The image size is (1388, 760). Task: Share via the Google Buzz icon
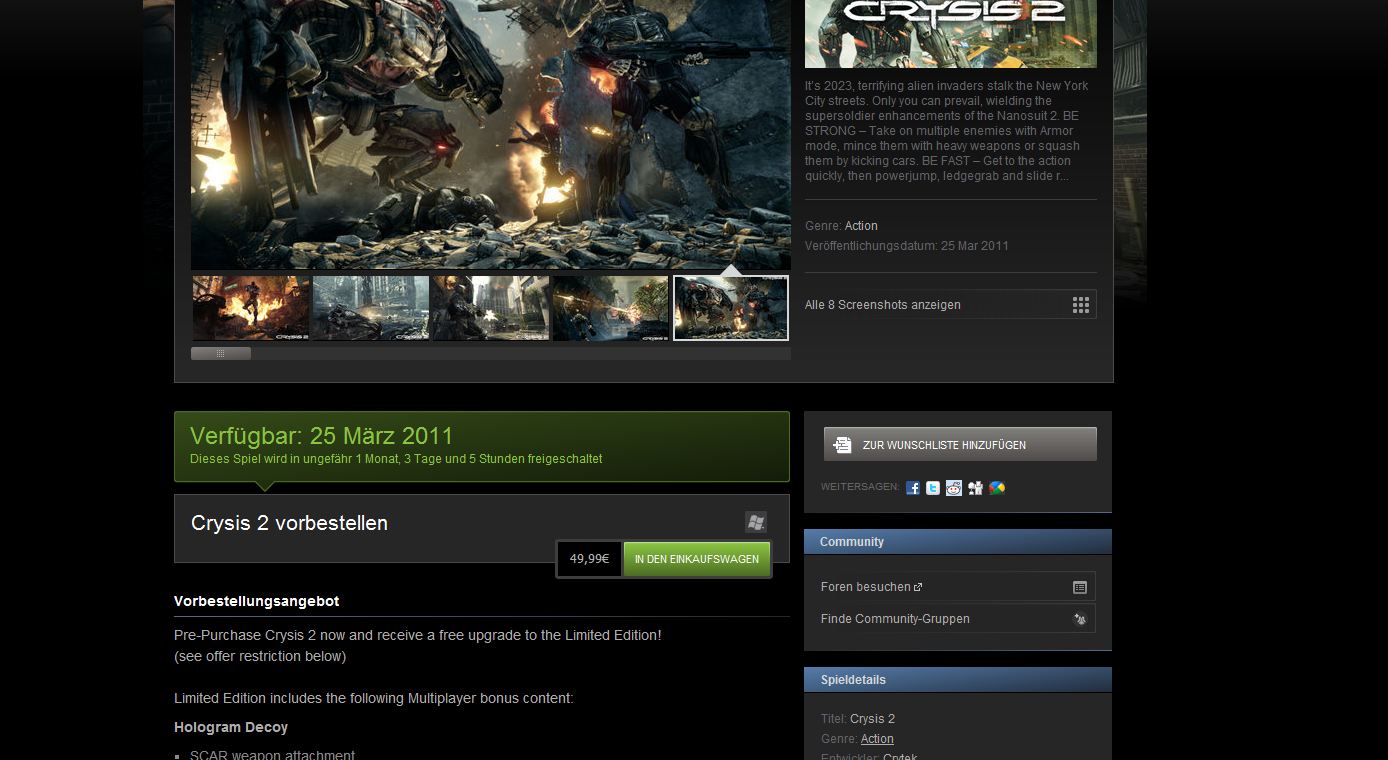[x=997, y=488]
